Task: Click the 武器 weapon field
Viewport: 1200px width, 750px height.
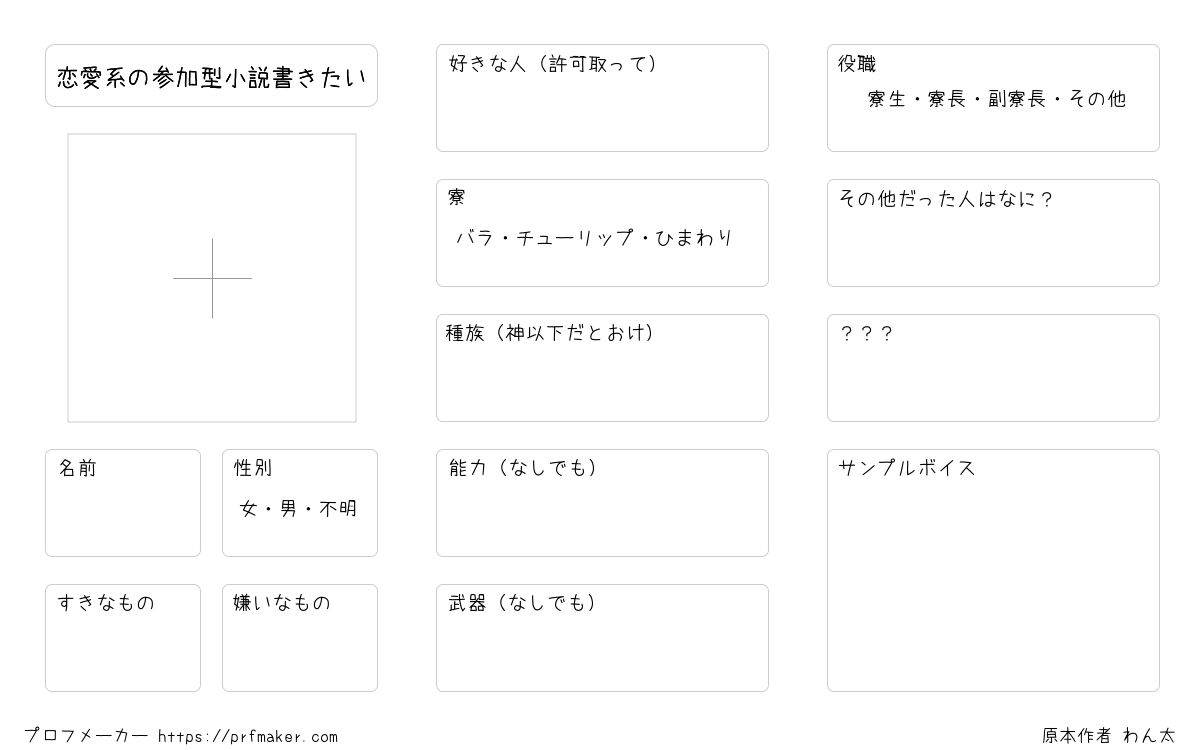Action: [602, 638]
